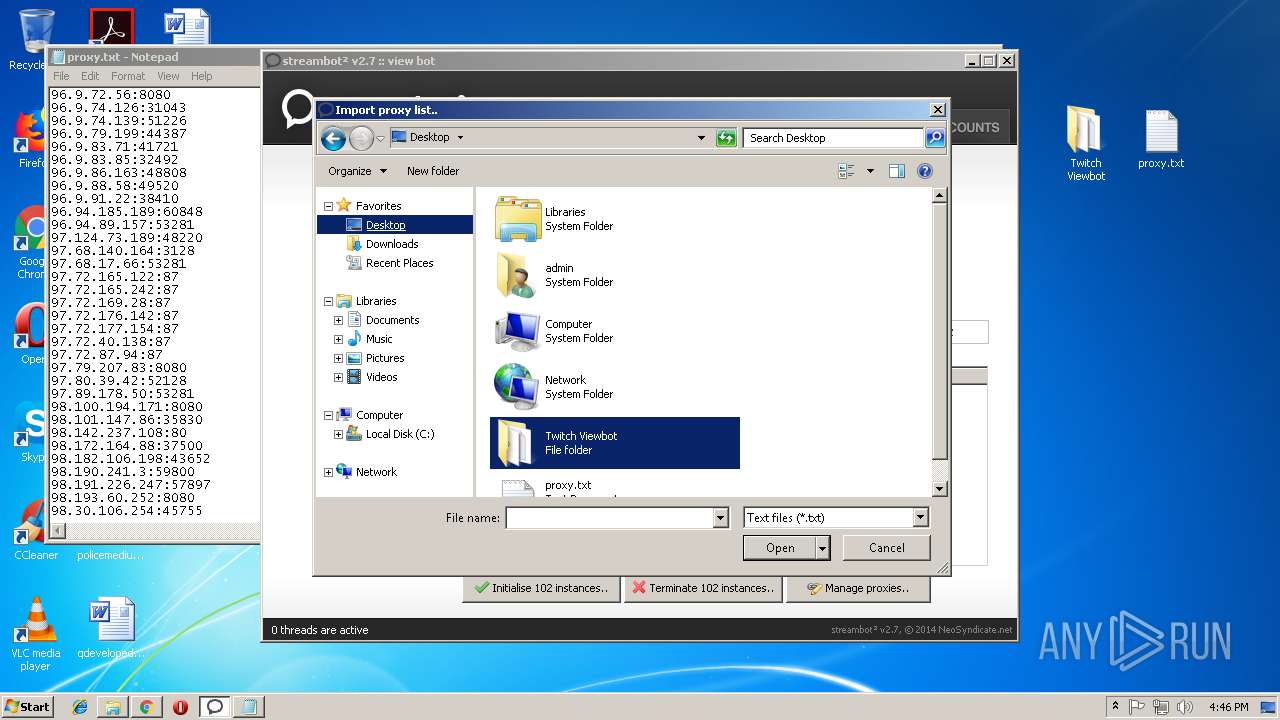Select Downloads in Favorites
1280x720 pixels.
coord(392,244)
